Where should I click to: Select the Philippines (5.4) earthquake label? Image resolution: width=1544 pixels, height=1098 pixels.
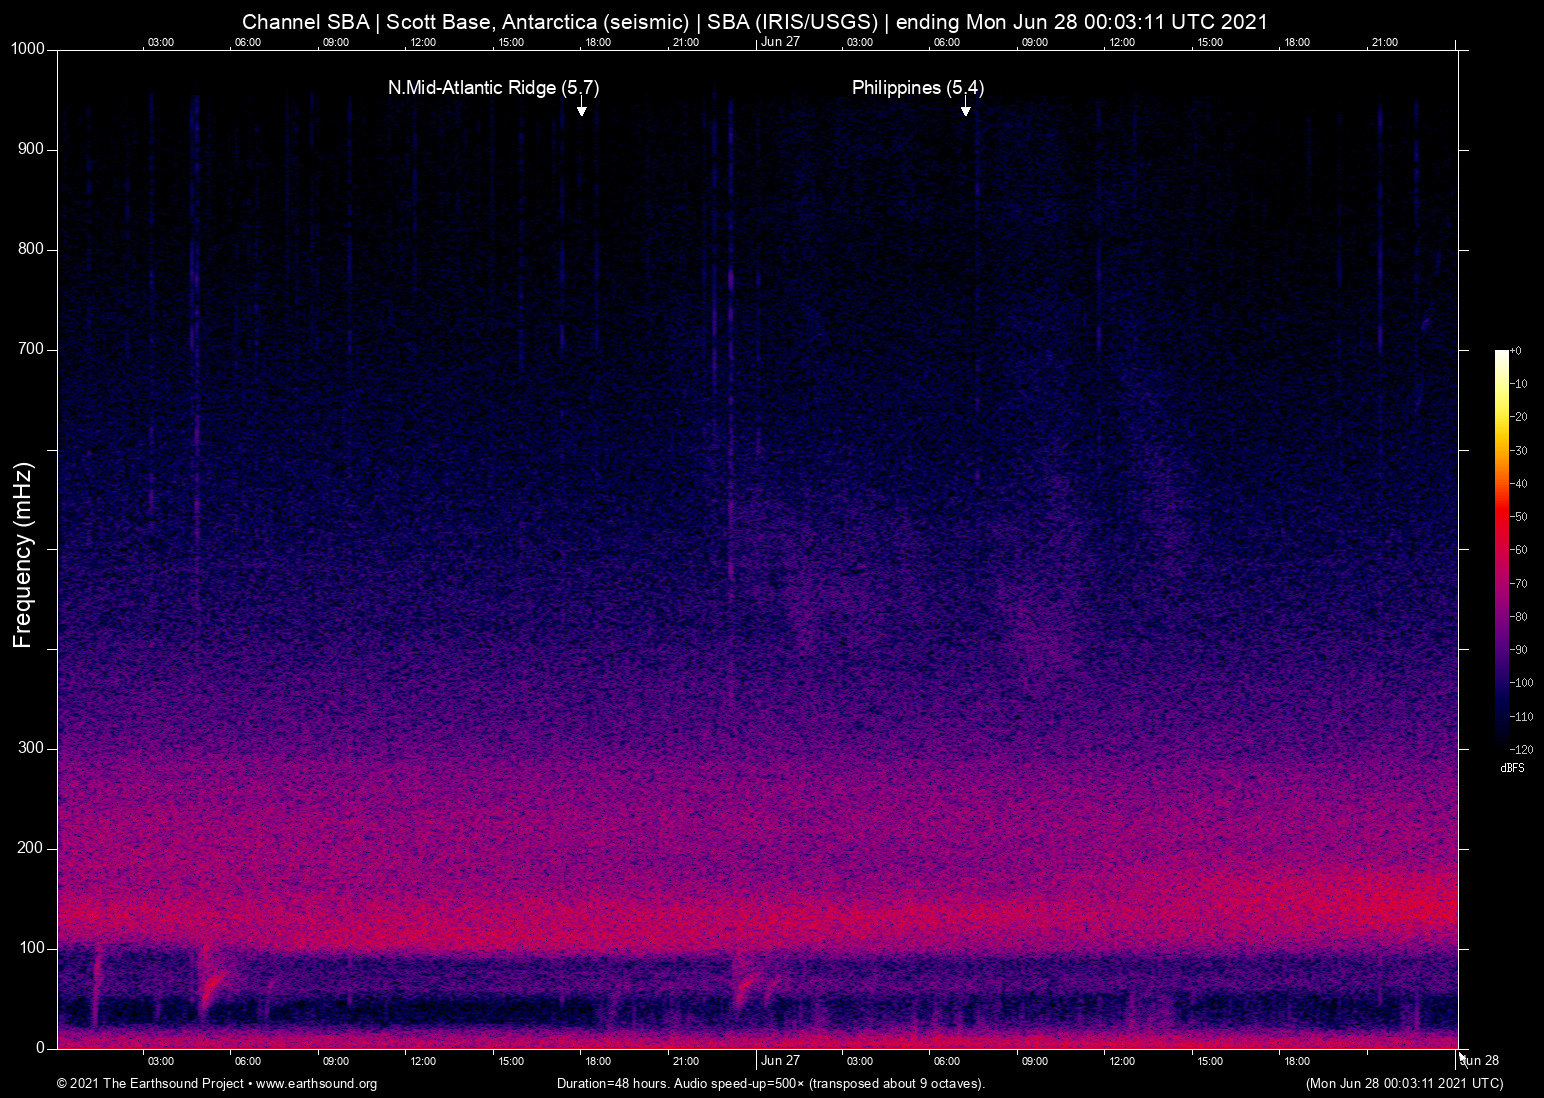point(917,88)
